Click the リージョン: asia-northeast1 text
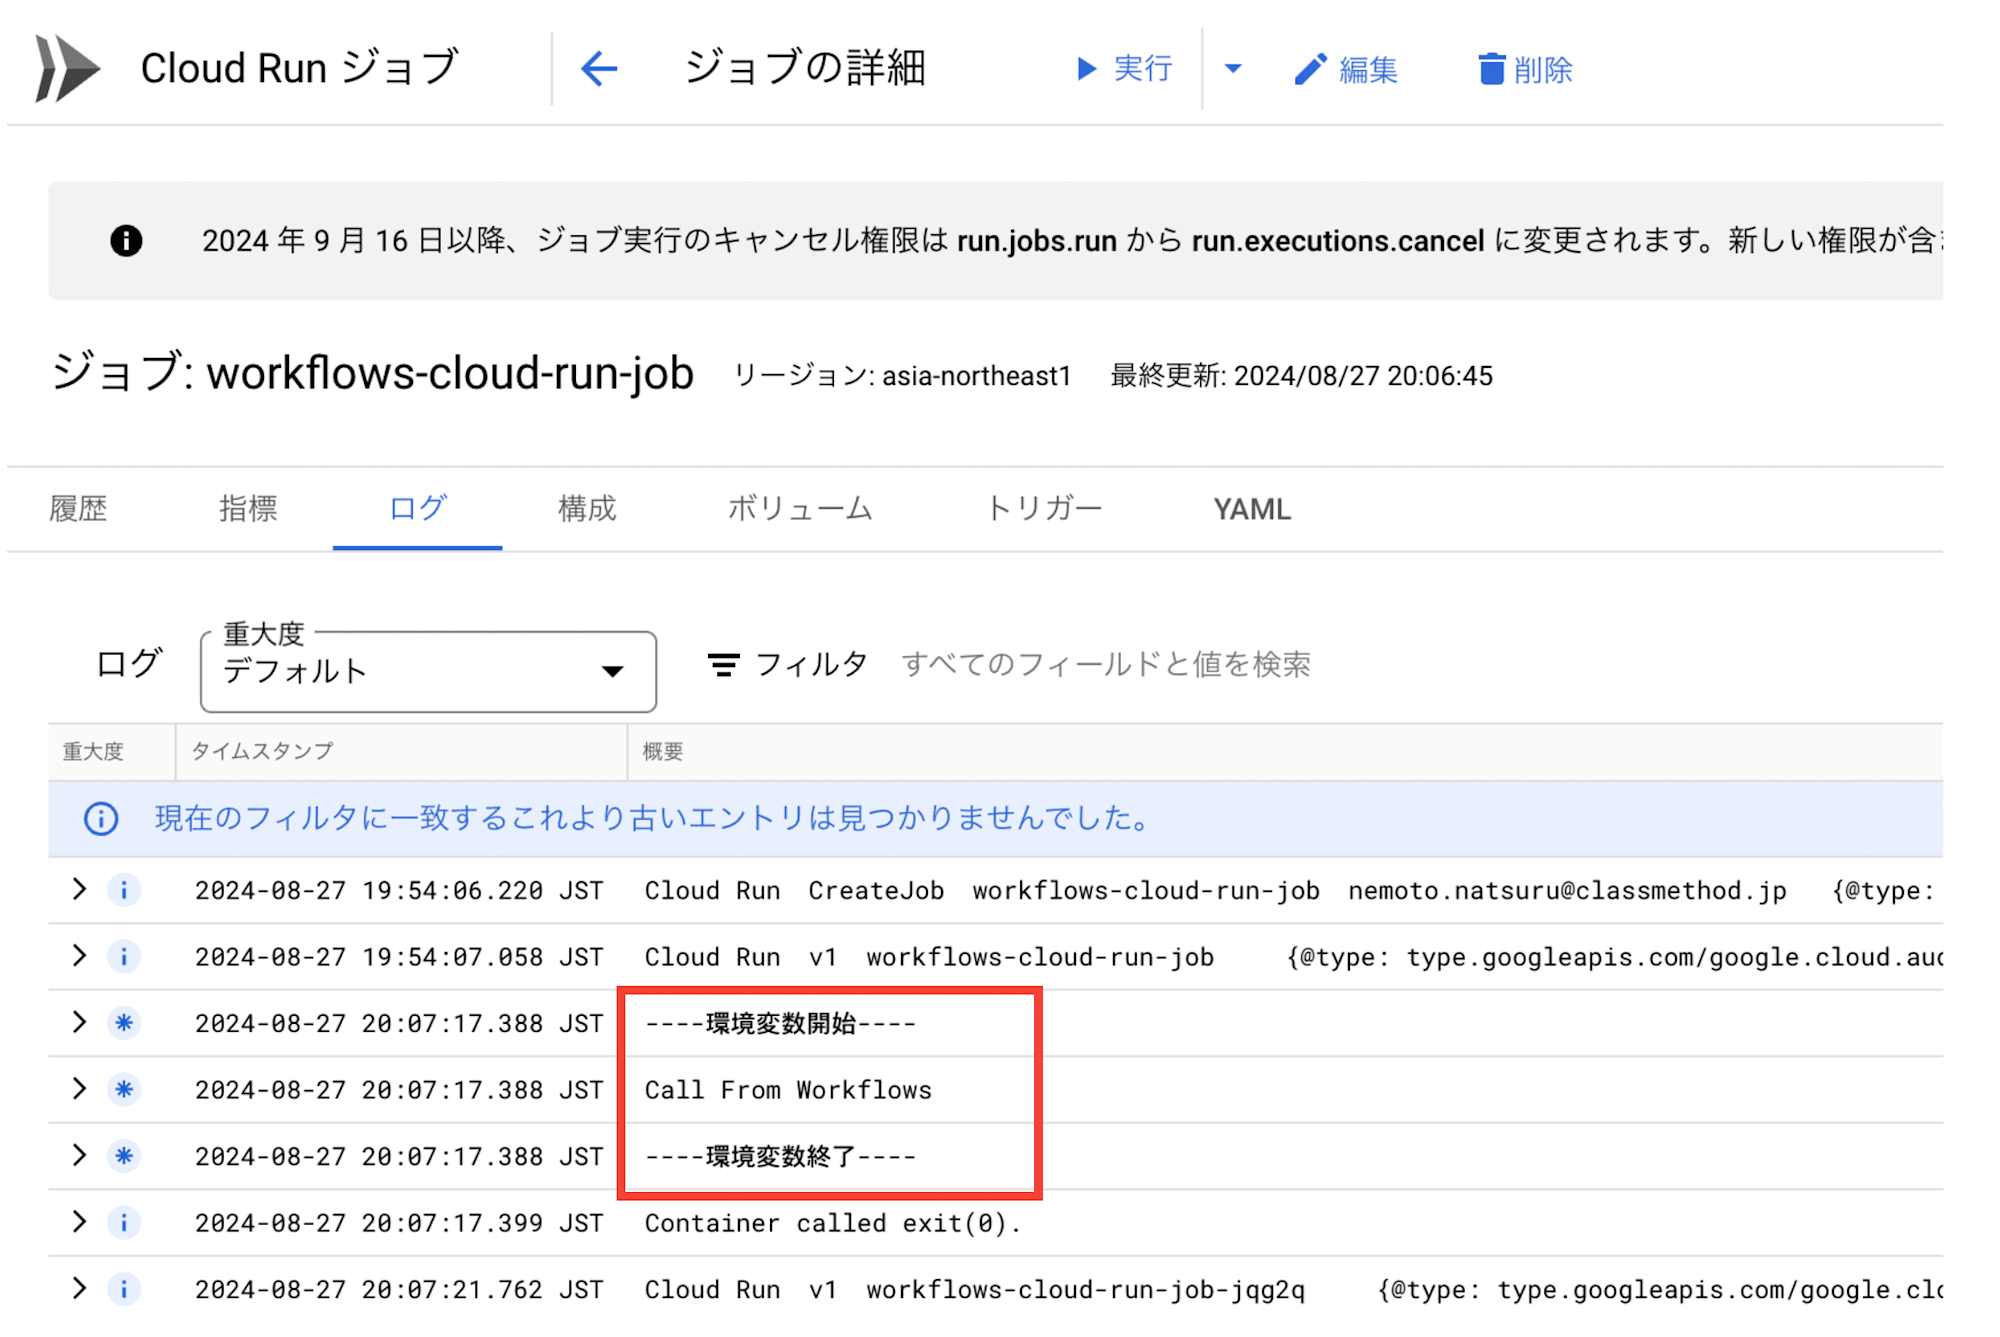Viewport: 2000px width, 1337px height. pyautogui.click(x=902, y=376)
